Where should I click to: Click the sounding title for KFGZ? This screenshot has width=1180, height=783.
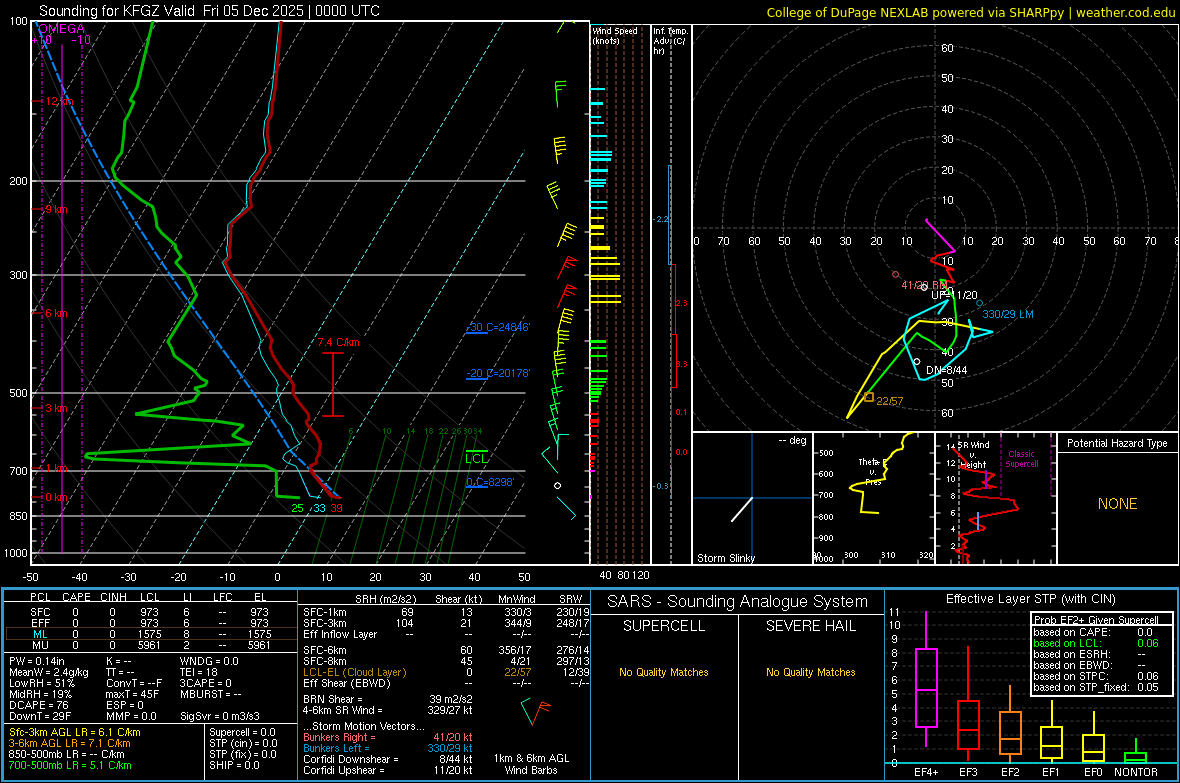tap(209, 11)
